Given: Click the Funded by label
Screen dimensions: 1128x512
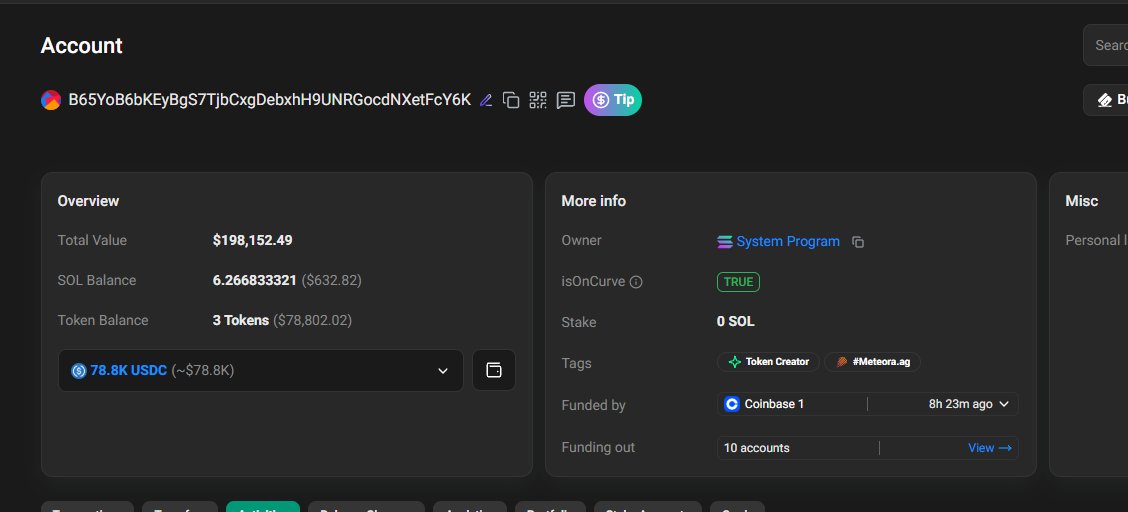Looking at the screenshot, I should [593, 406].
